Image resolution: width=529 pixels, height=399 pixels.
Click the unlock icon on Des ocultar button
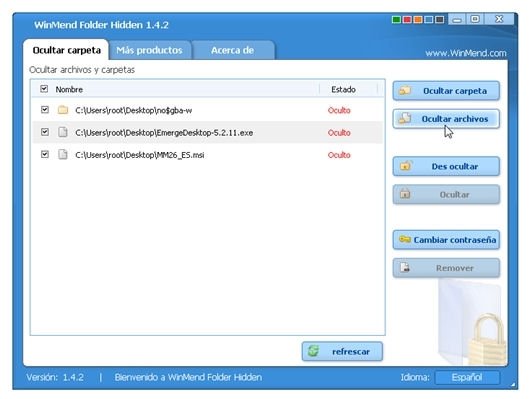405,166
